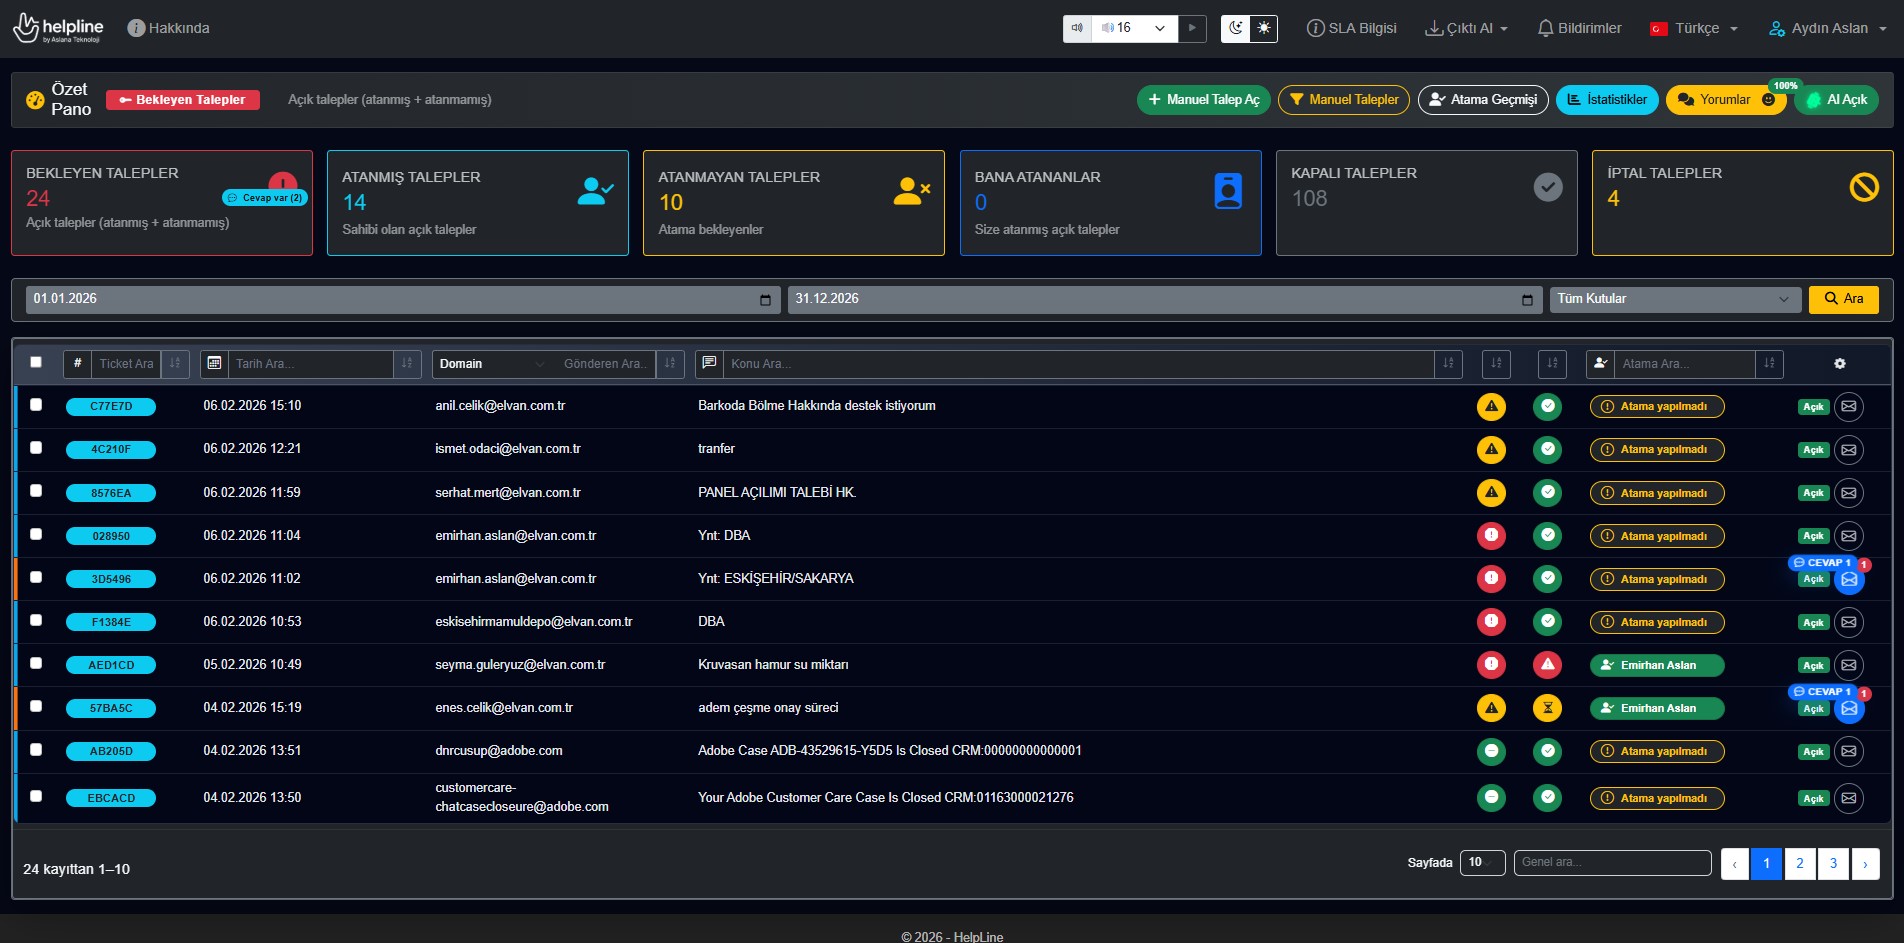
Task: Open the table column settings gear
Action: pyautogui.click(x=1840, y=364)
